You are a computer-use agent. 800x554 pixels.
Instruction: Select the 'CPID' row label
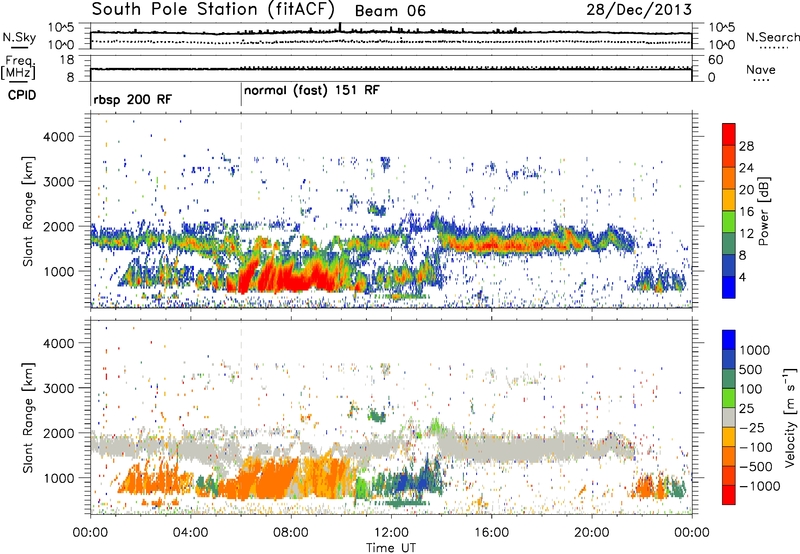tap(22, 95)
